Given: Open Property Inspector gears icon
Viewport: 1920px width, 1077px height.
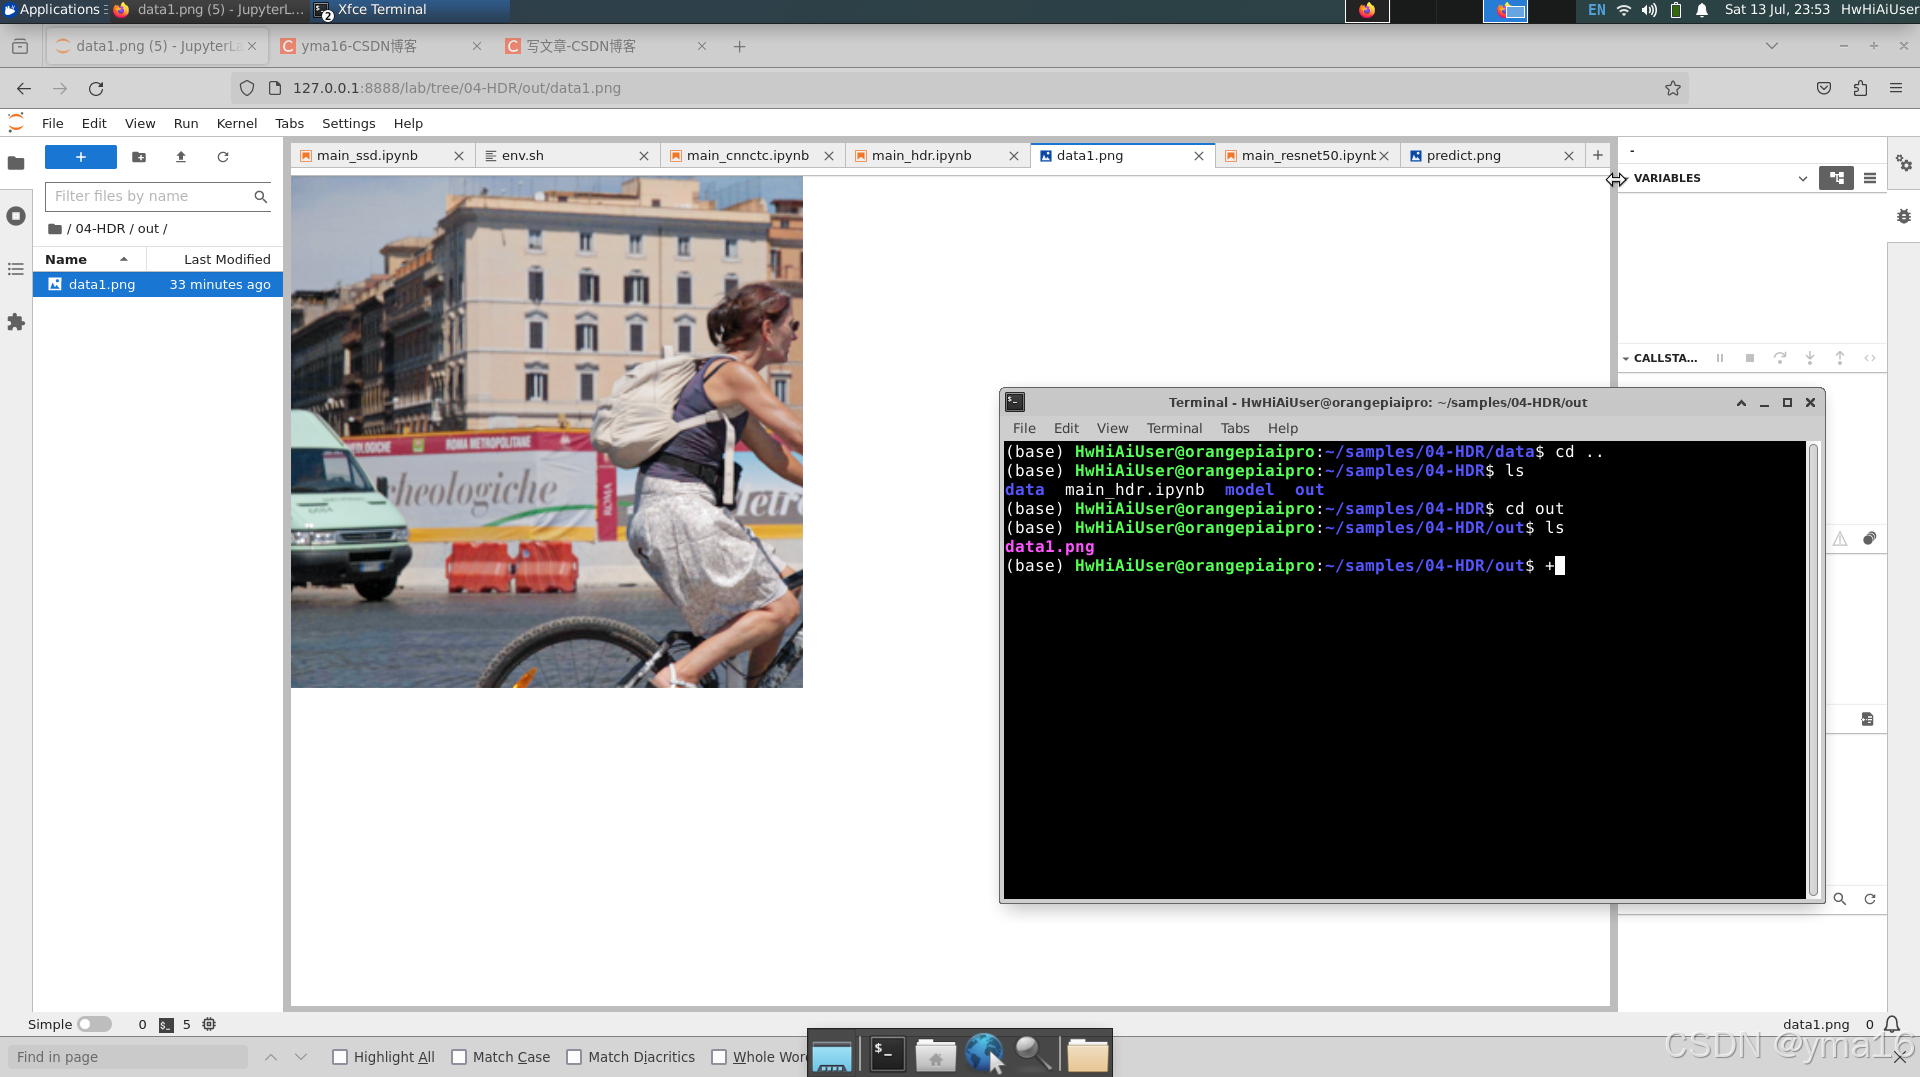Looking at the screenshot, I should 1904,163.
